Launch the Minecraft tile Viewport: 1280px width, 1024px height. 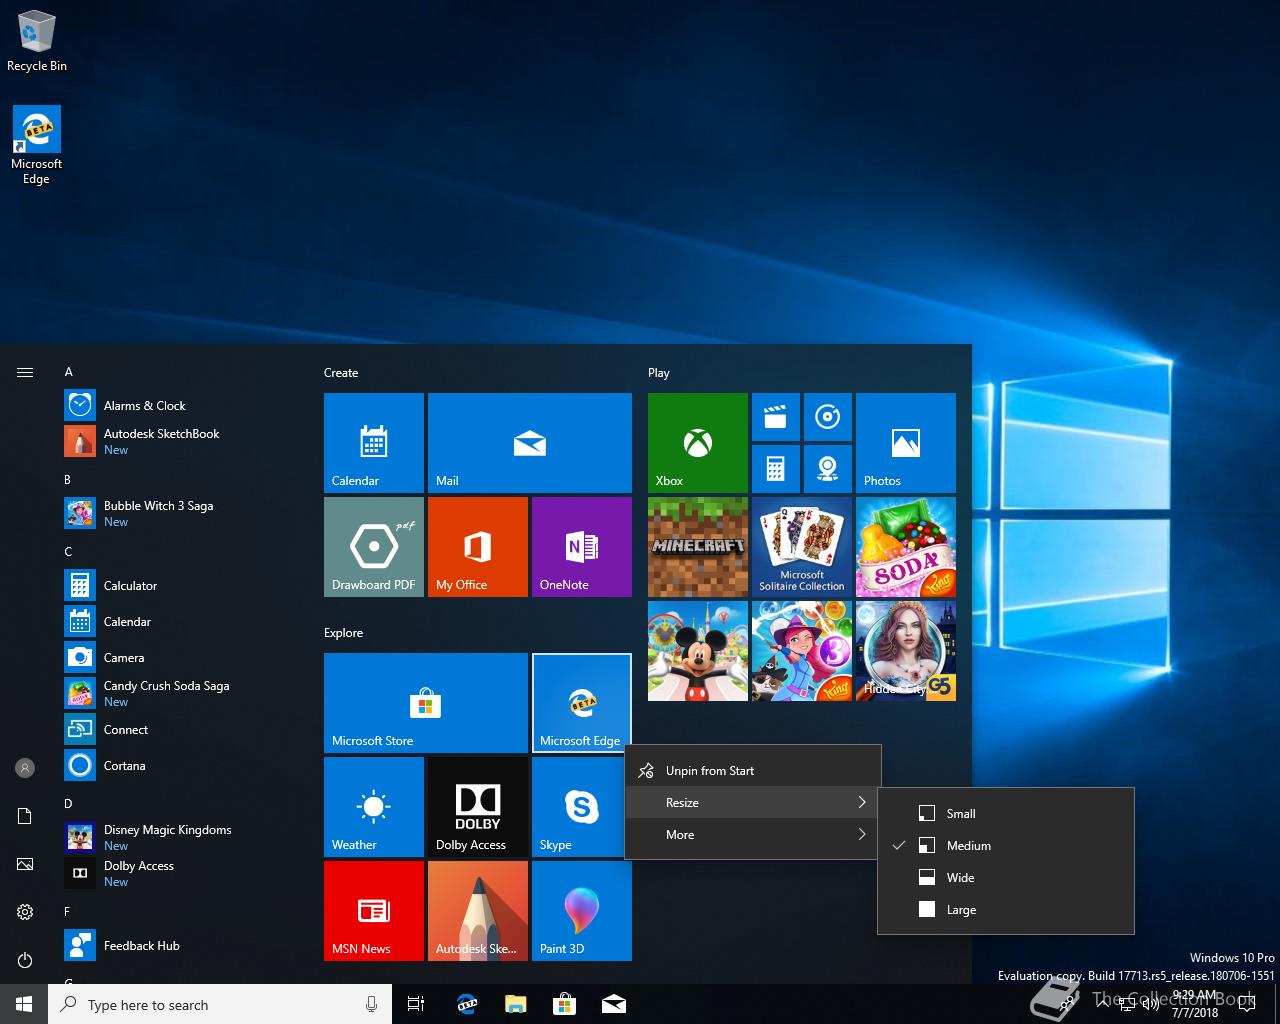tap(698, 547)
